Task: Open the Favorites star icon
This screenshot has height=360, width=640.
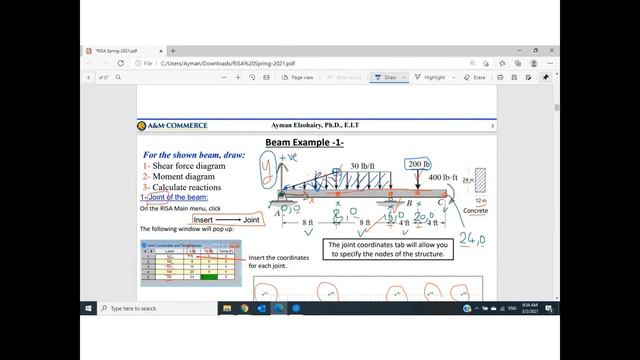Action: tap(502, 63)
